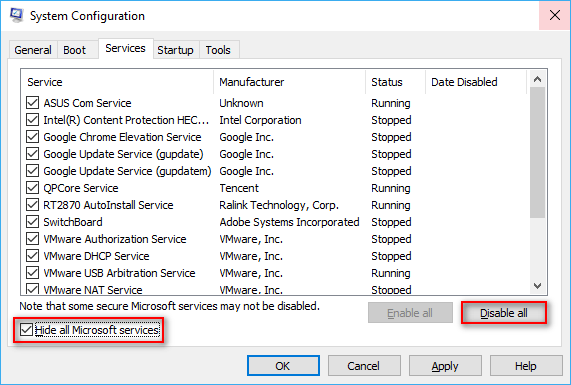Viewport: 571px width, 385px height.
Task: Toggle Google Update Service (gupdate) checkbox
Action: 32,154
